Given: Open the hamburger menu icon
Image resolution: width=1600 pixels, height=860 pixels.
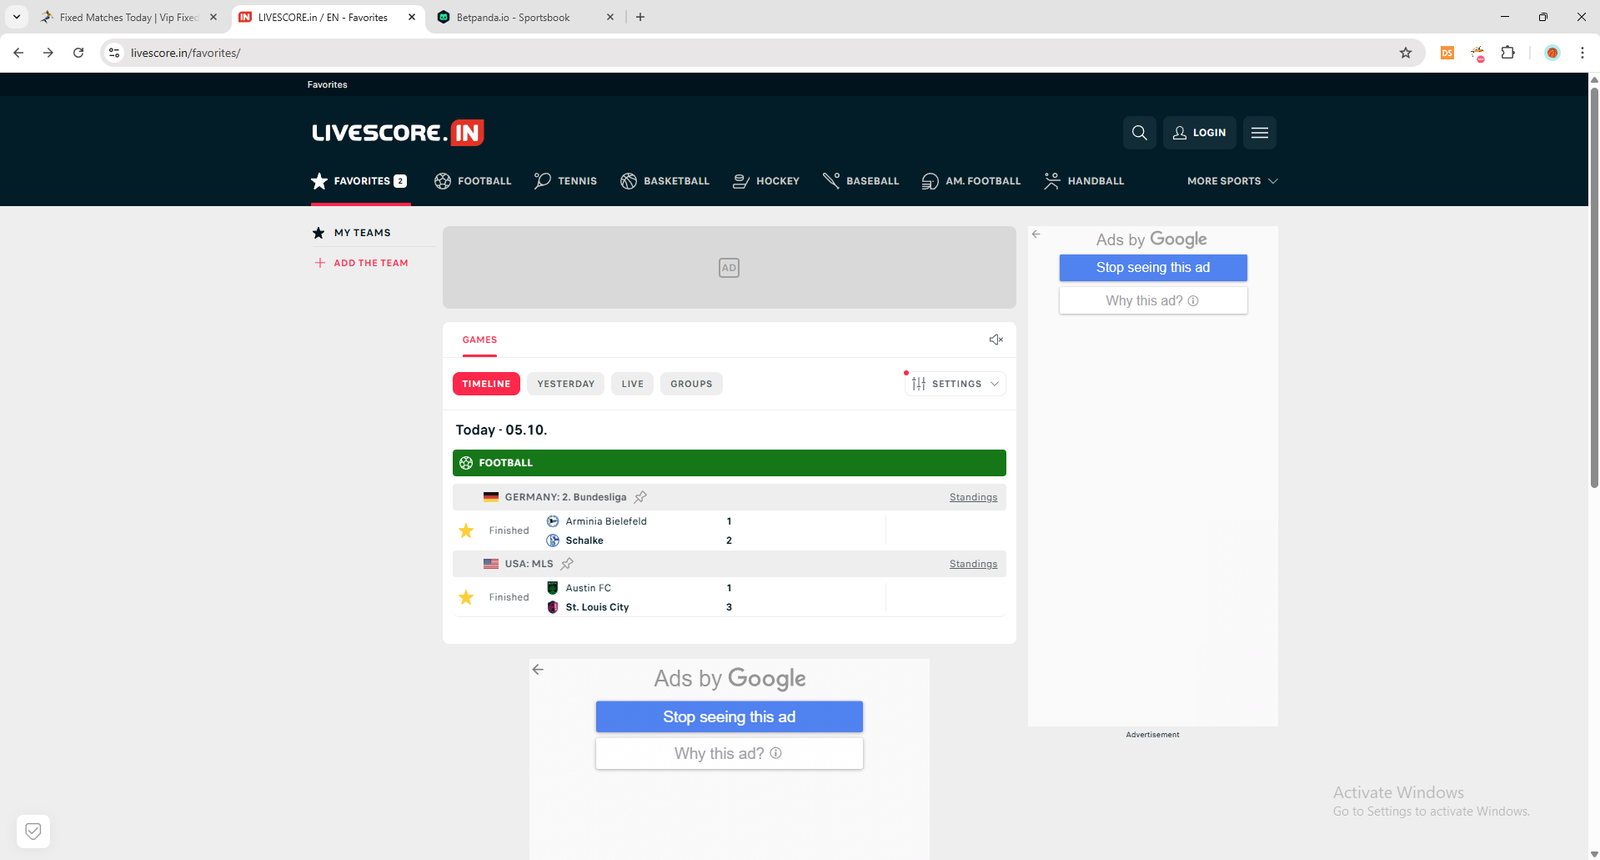Looking at the screenshot, I should (x=1259, y=133).
